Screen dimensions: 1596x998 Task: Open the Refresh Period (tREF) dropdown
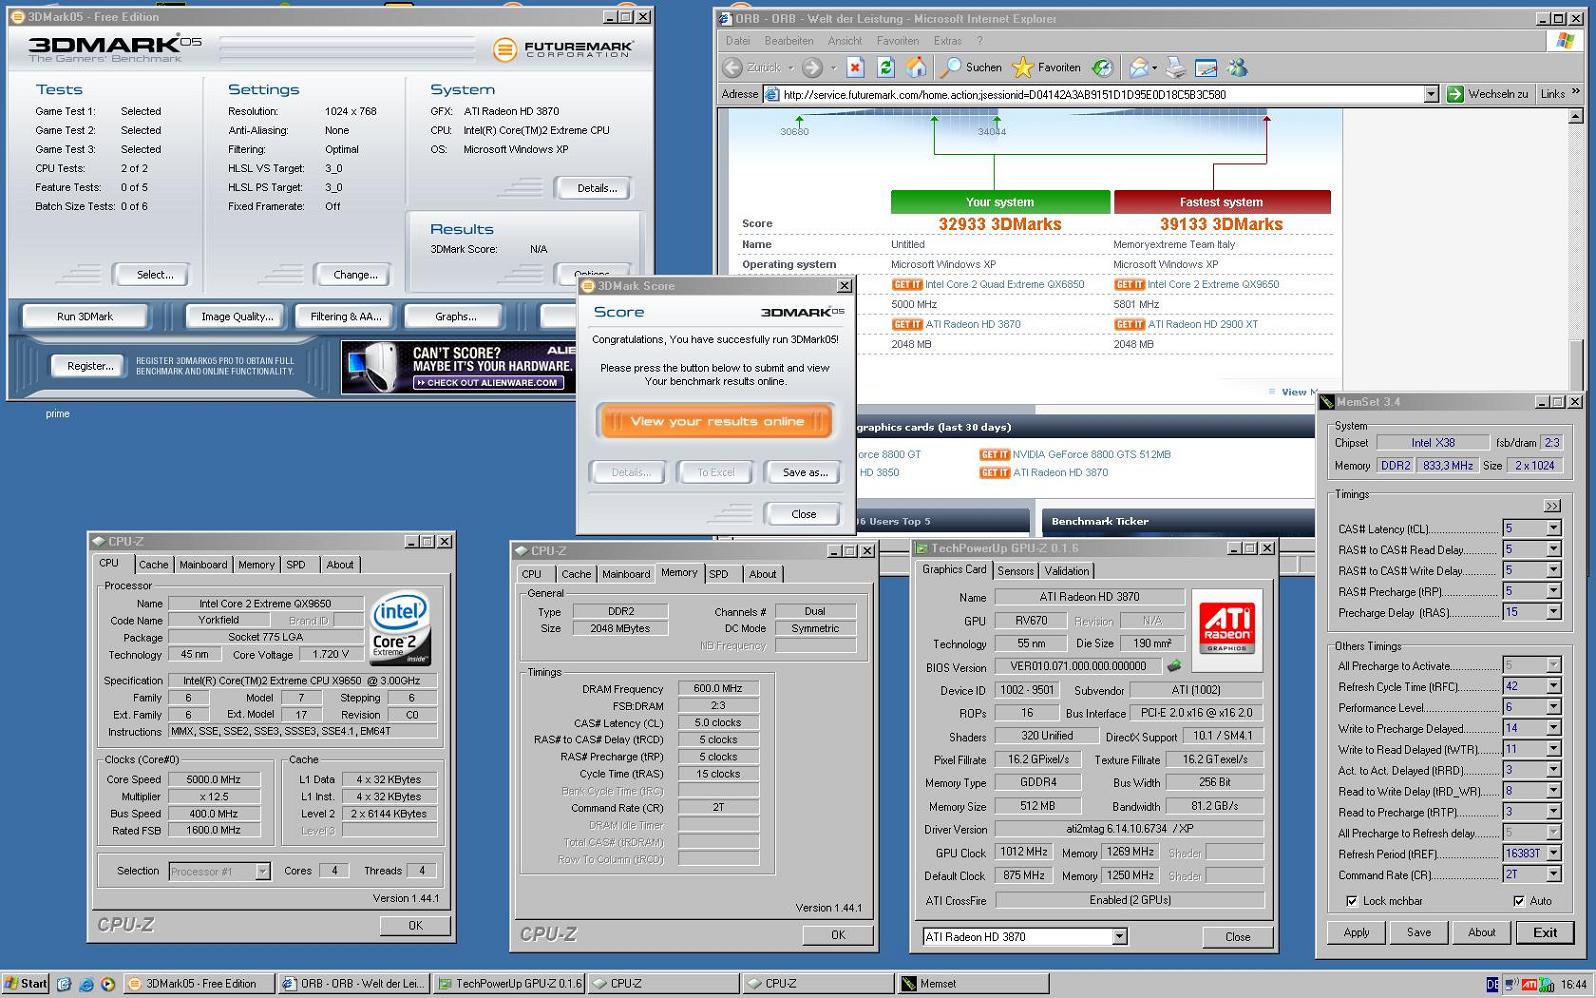pos(1553,853)
